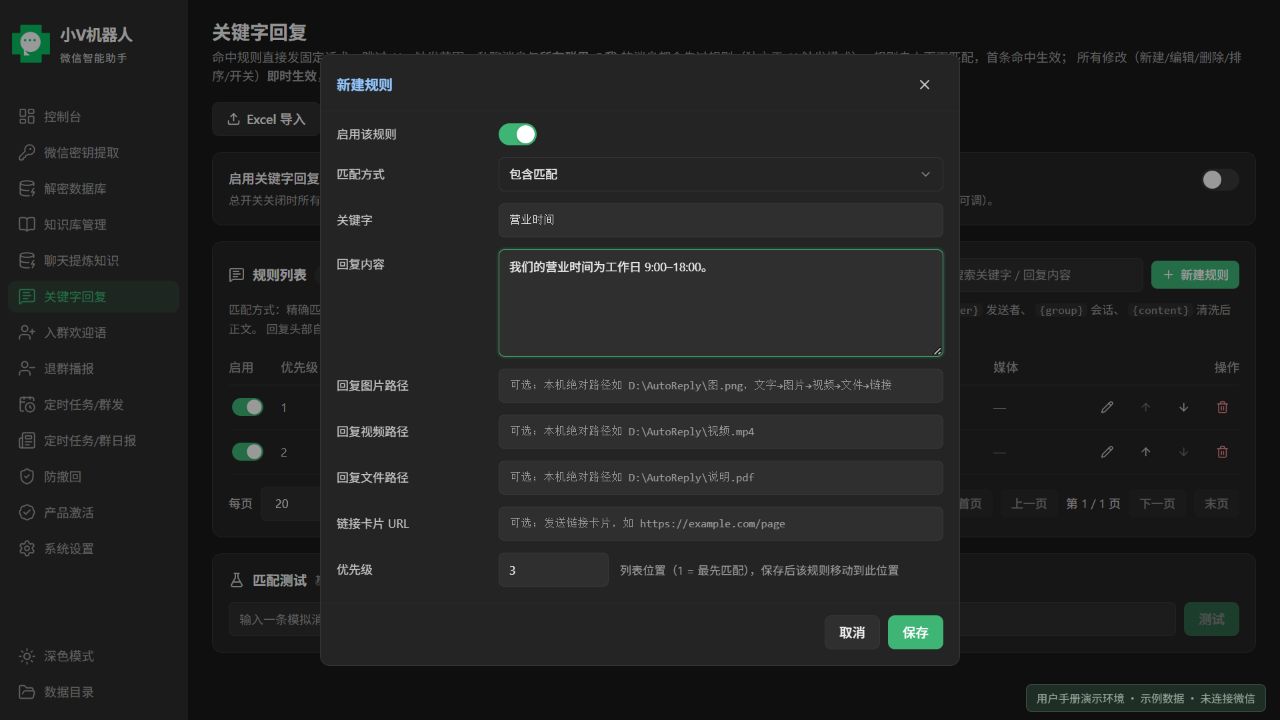1280x720 pixels.
Task: Click the 回复图片路径 input field
Action: [720, 386]
